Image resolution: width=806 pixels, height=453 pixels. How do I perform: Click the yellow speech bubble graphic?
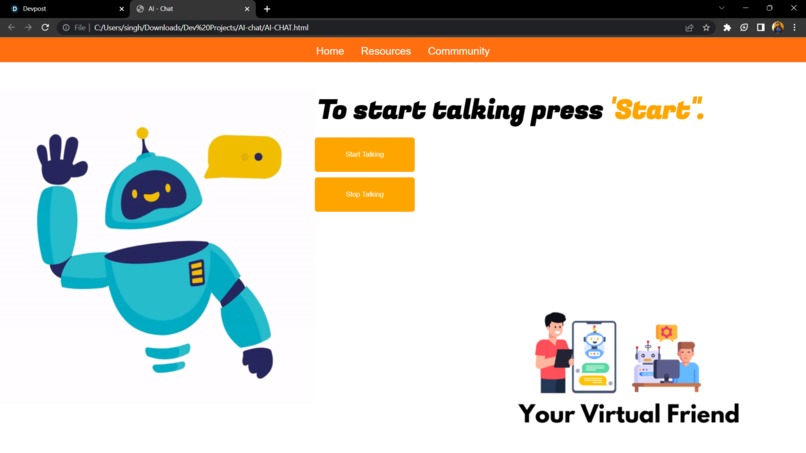pyautogui.click(x=243, y=156)
